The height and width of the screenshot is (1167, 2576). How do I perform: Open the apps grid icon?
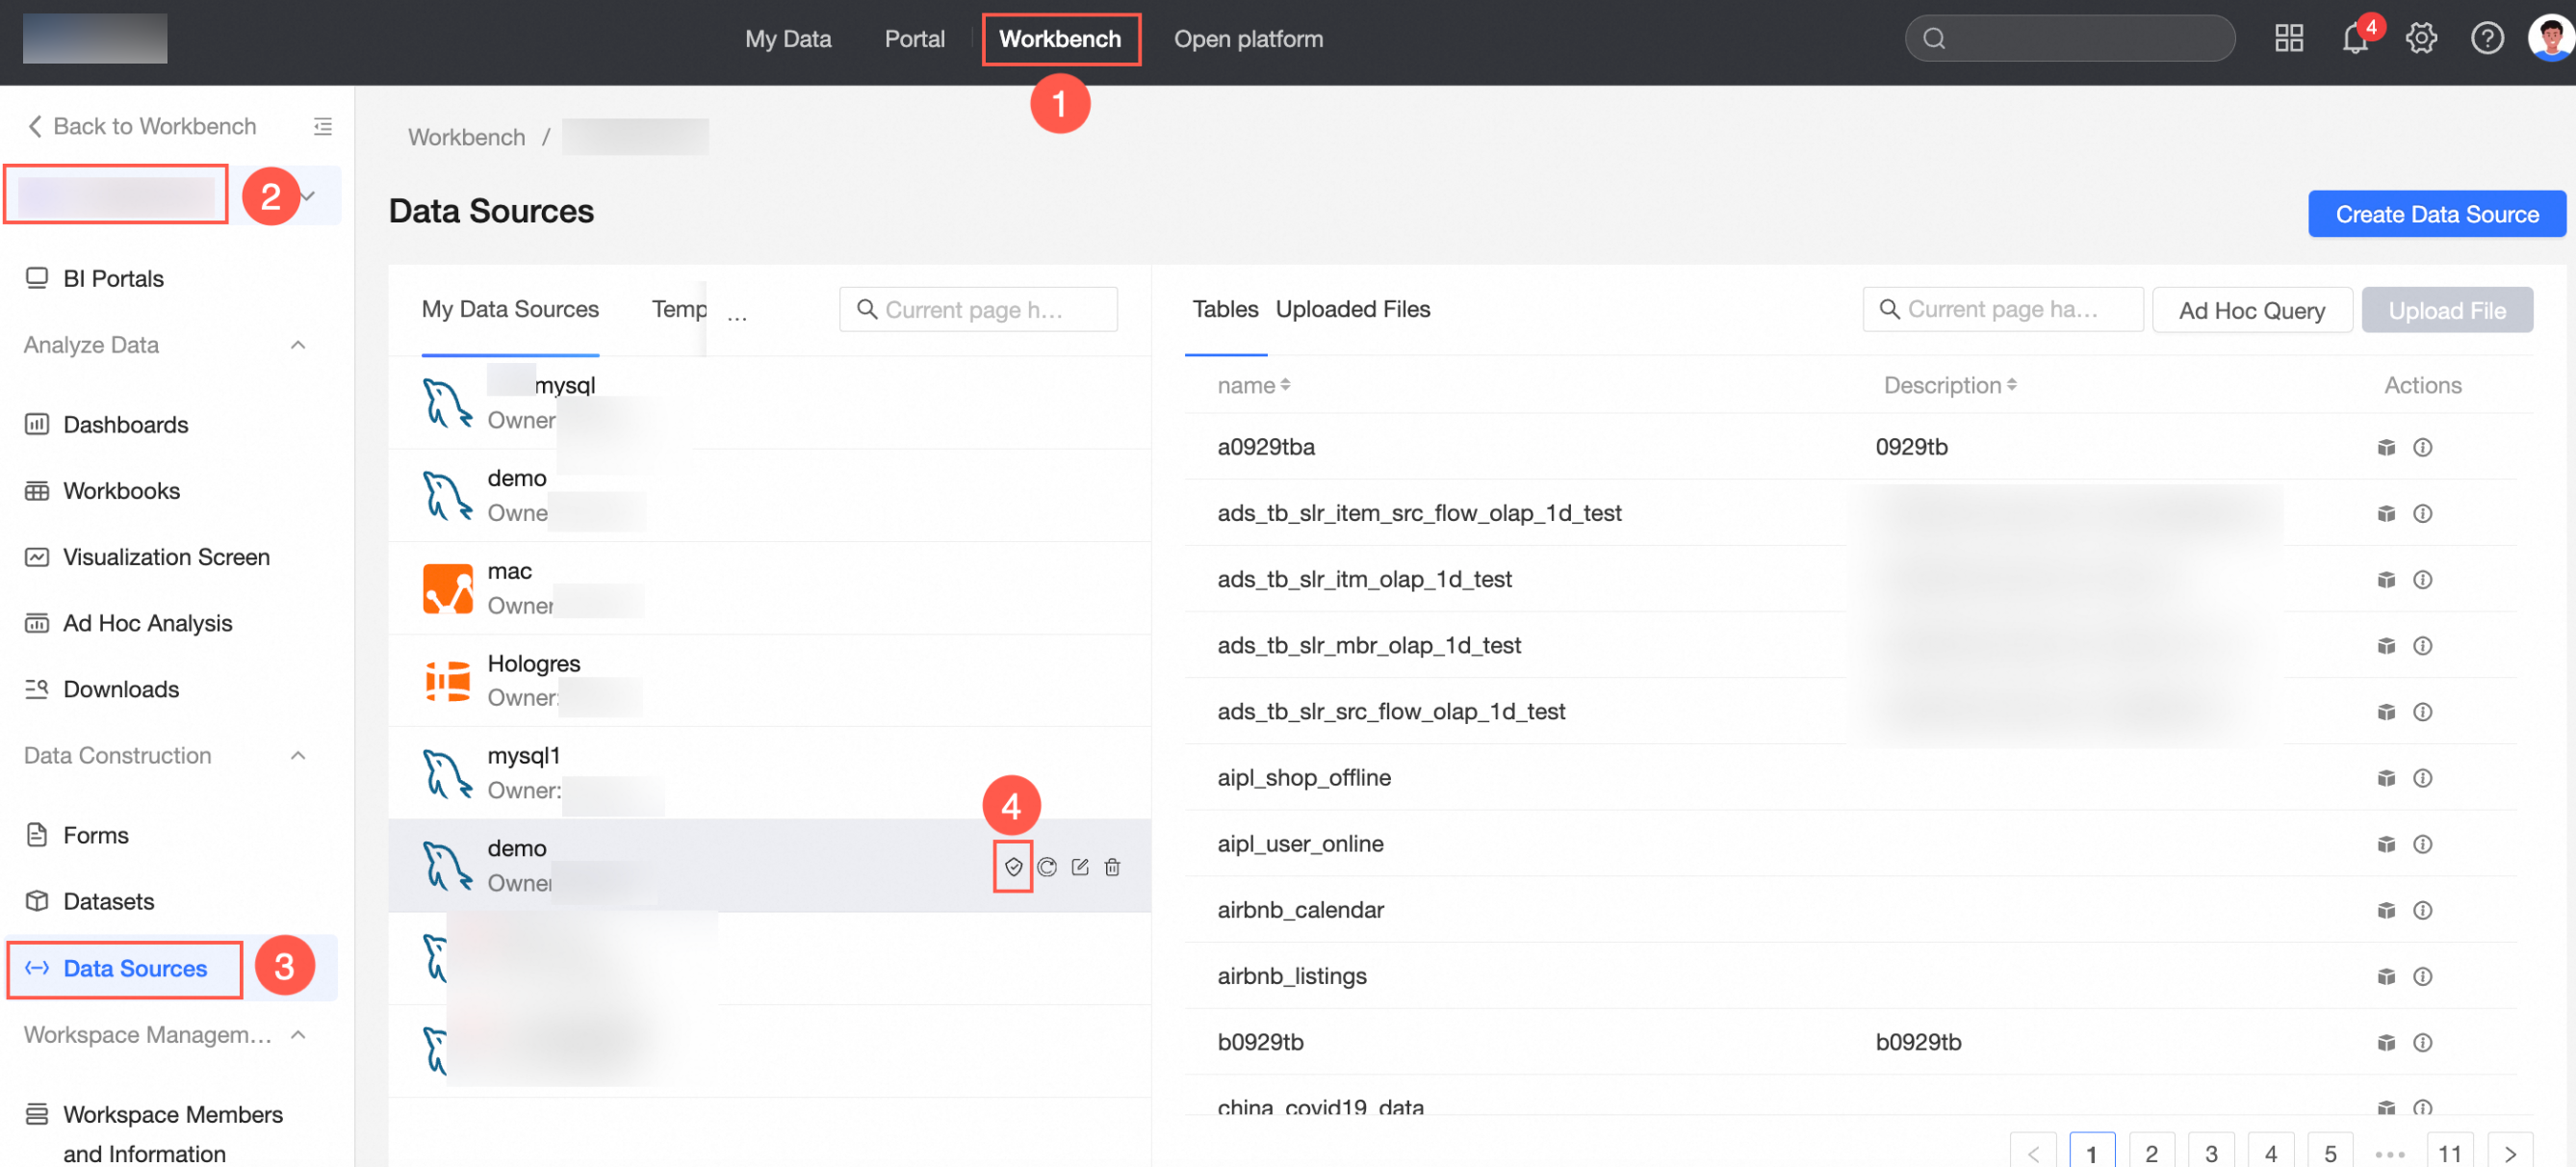[2288, 39]
